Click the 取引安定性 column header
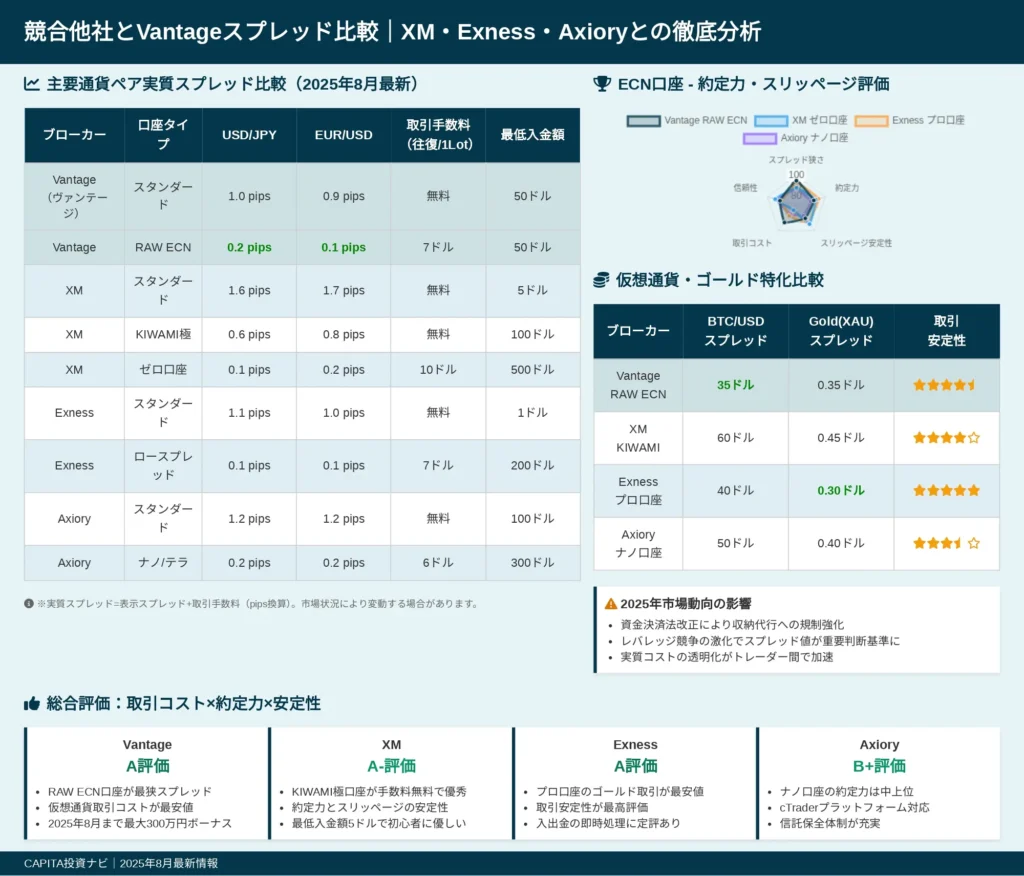This screenshot has height=876, width=1024. tap(946, 331)
